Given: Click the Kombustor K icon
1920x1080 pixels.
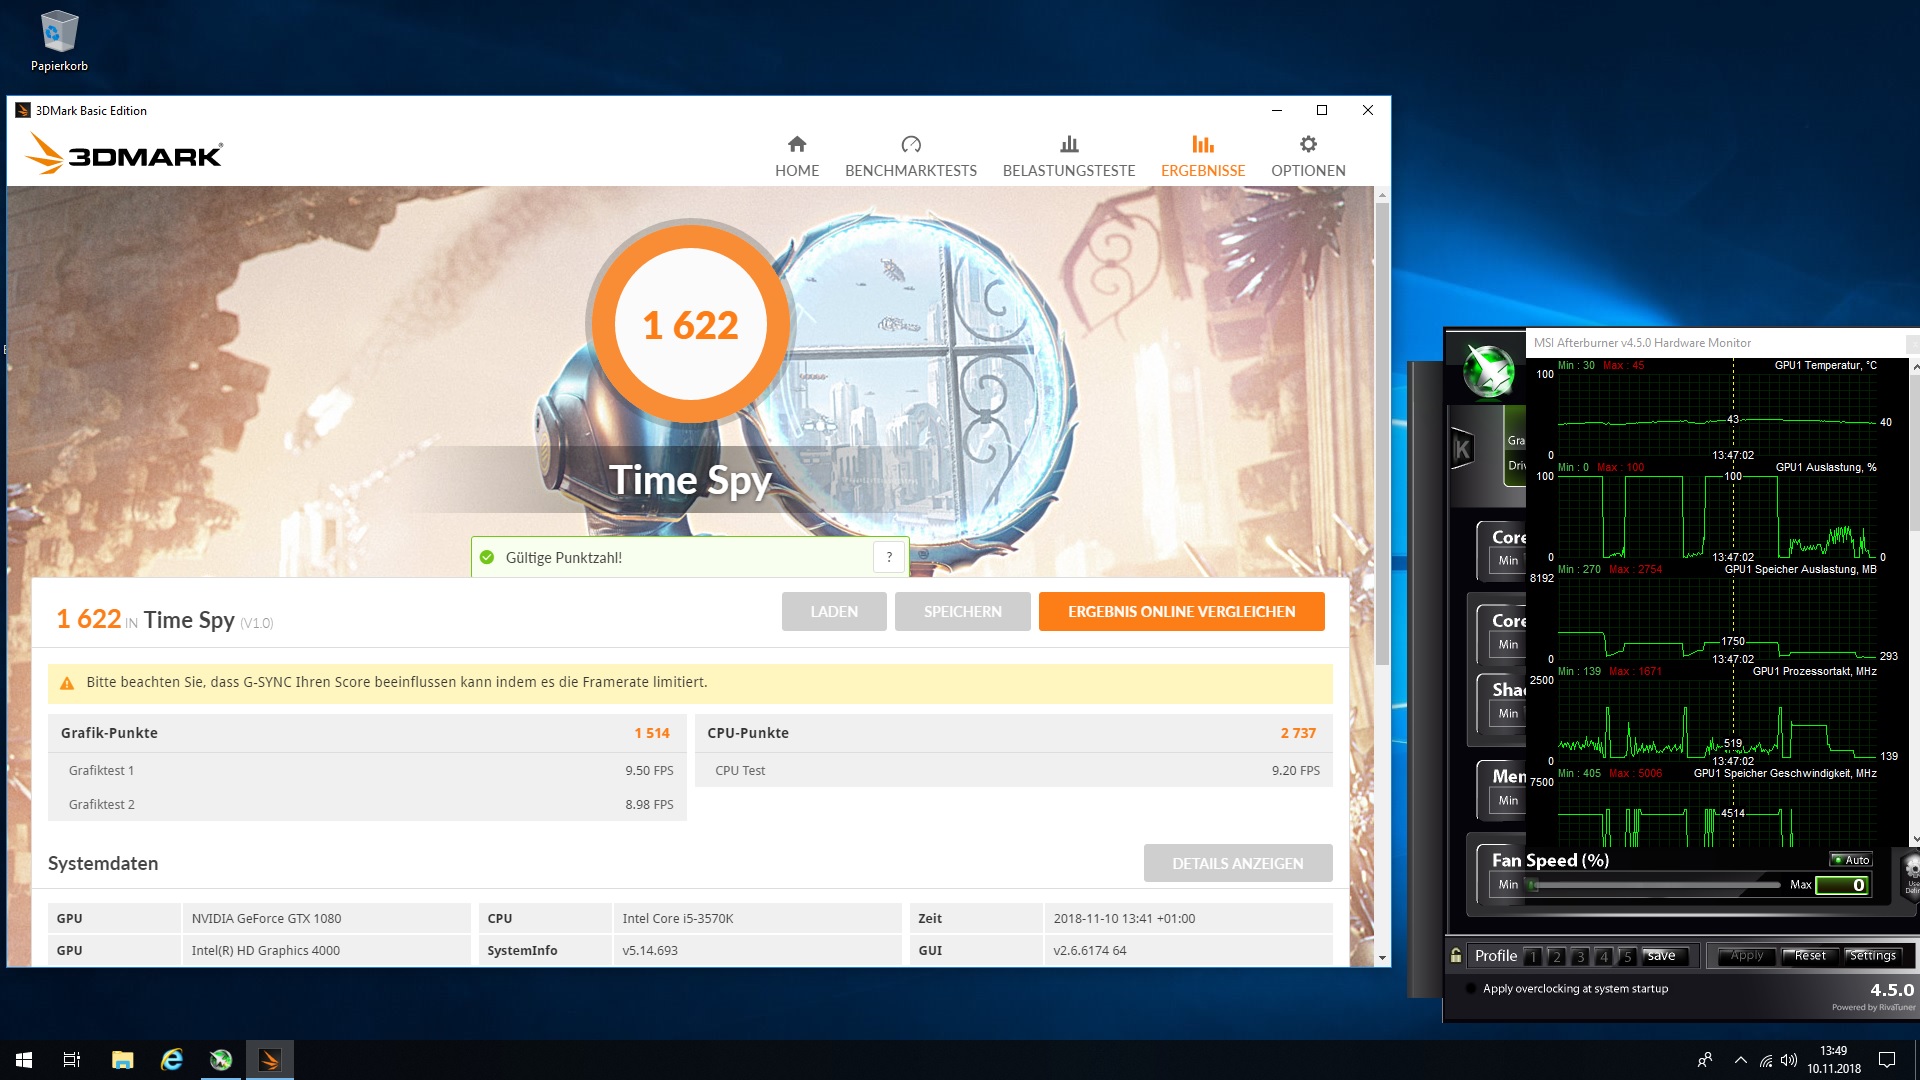Looking at the screenshot, I should tap(1462, 449).
